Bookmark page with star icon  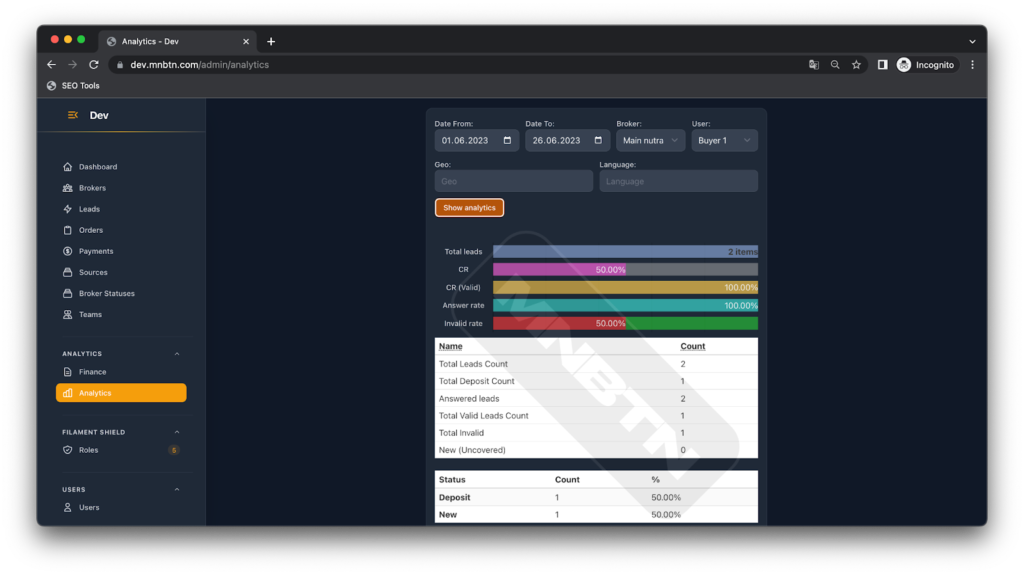856,65
